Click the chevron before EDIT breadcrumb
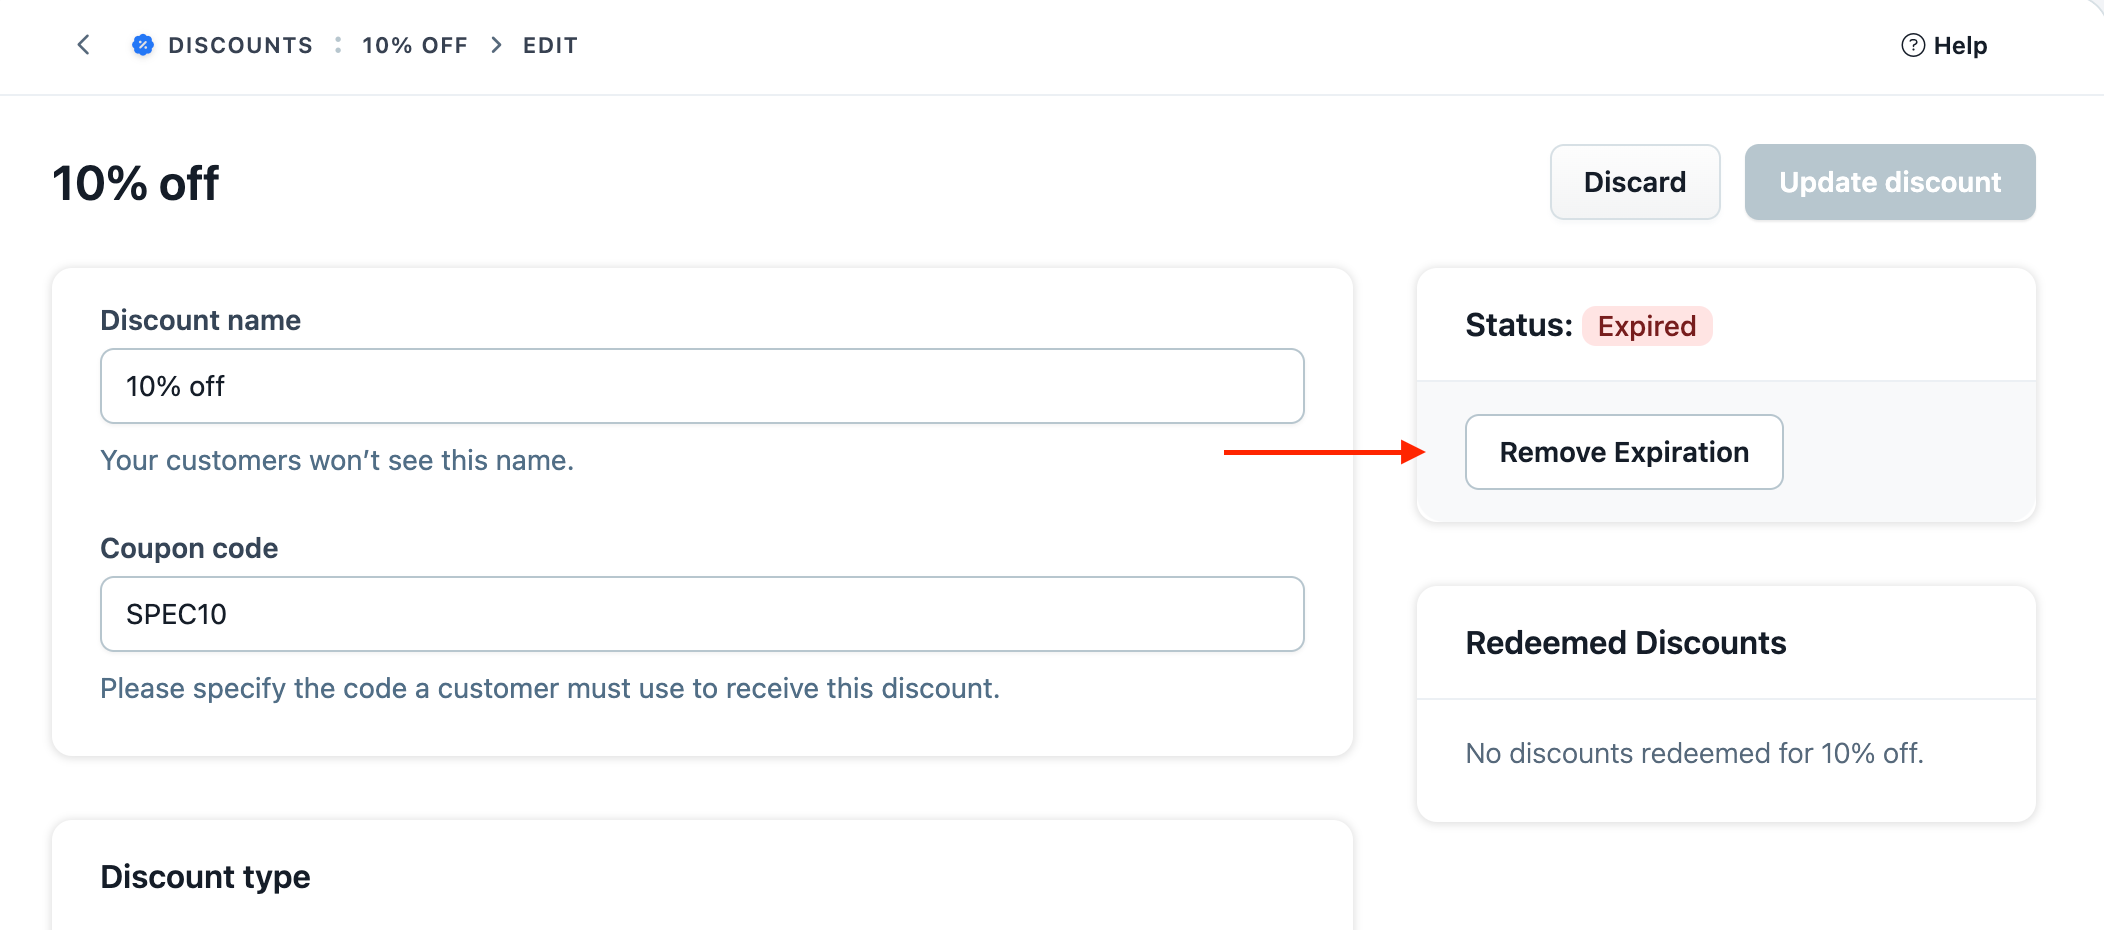This screenshot has width=2104, height=930. 496,45
